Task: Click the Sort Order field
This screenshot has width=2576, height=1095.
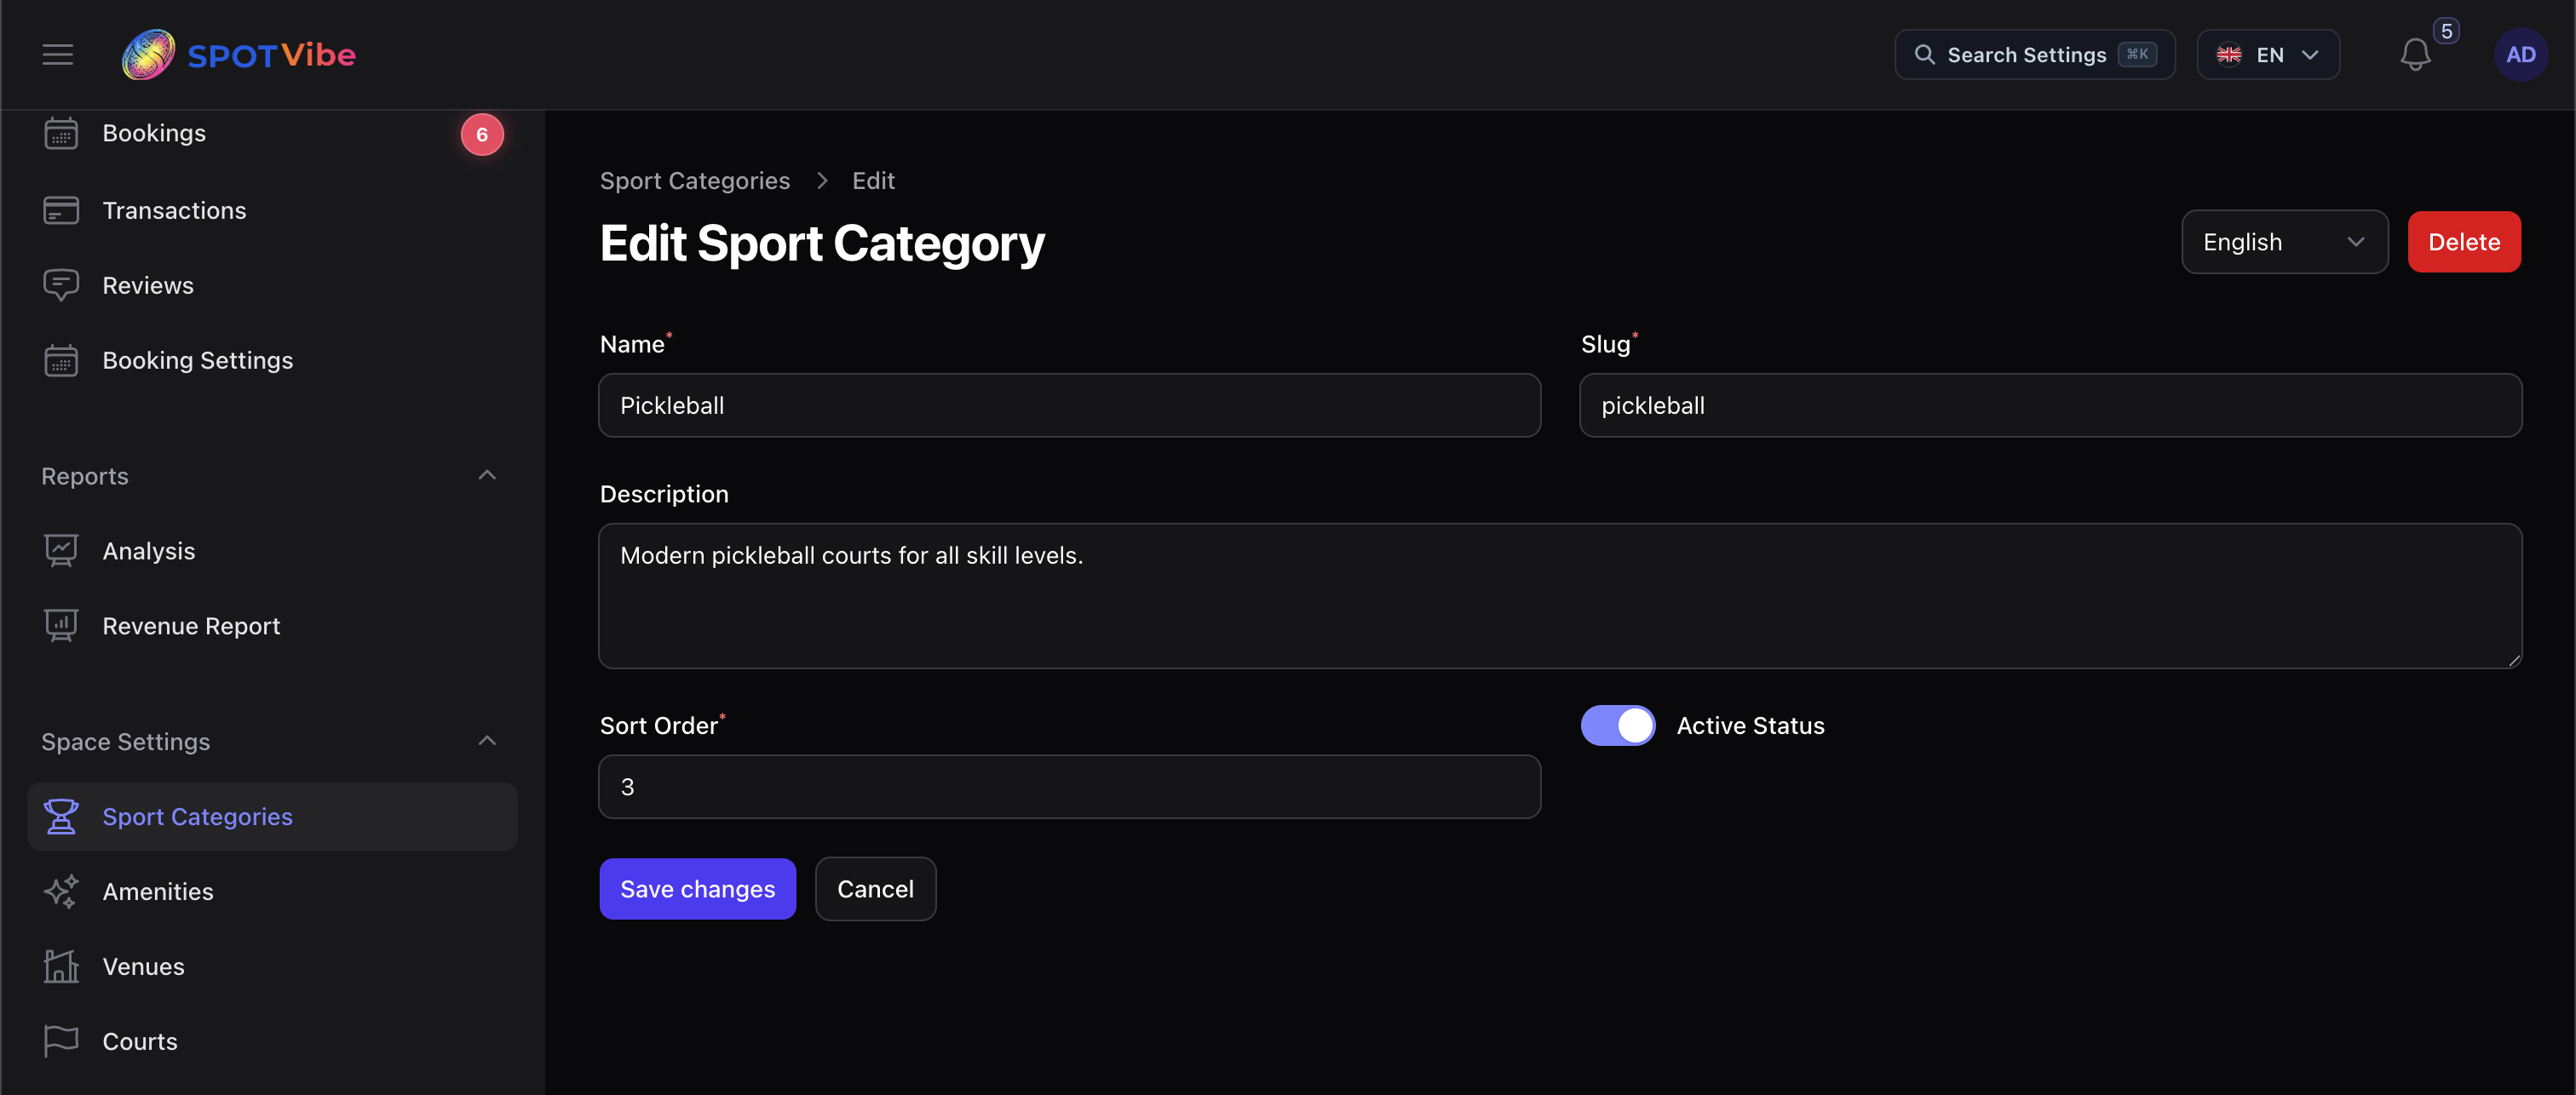Action: point(1069,787)
